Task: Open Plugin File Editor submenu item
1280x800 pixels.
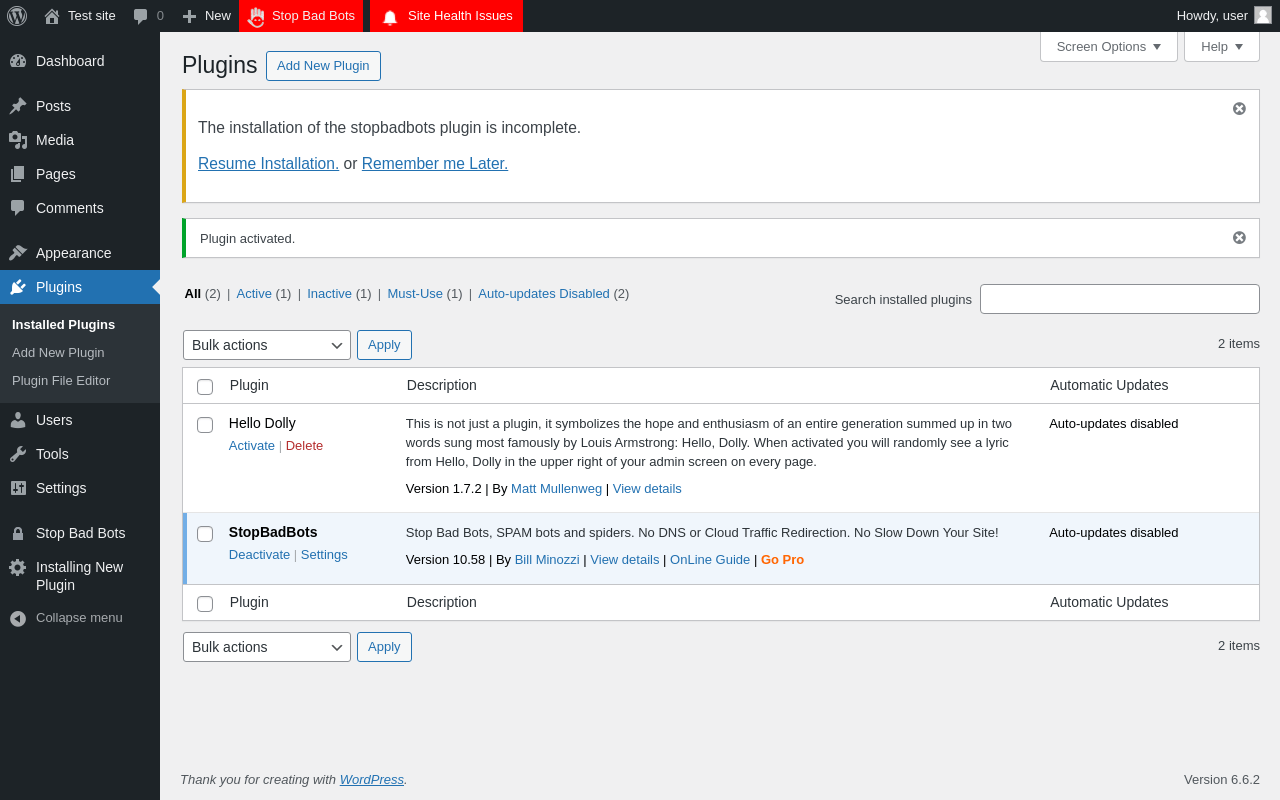Action: [x=61, y=380]
